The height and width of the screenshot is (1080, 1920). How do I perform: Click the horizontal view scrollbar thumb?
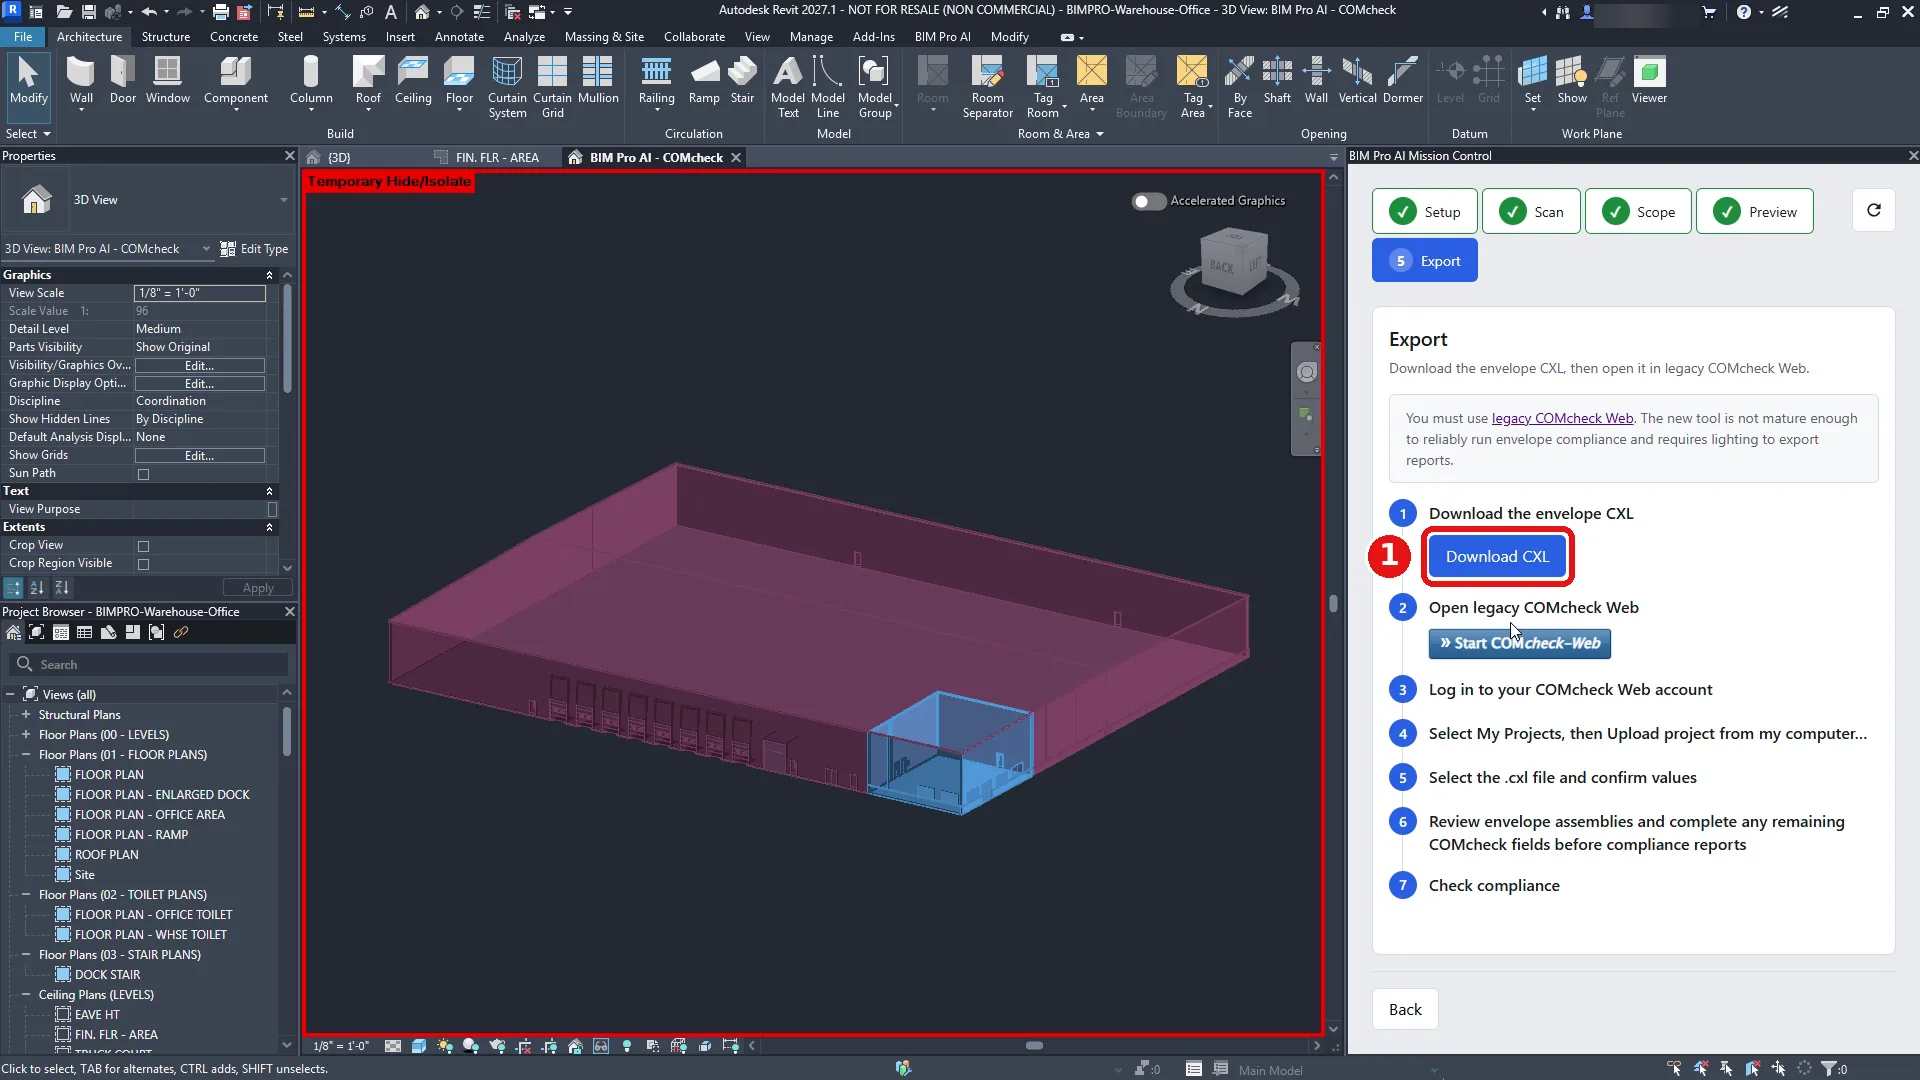tap(1035, 1046)
